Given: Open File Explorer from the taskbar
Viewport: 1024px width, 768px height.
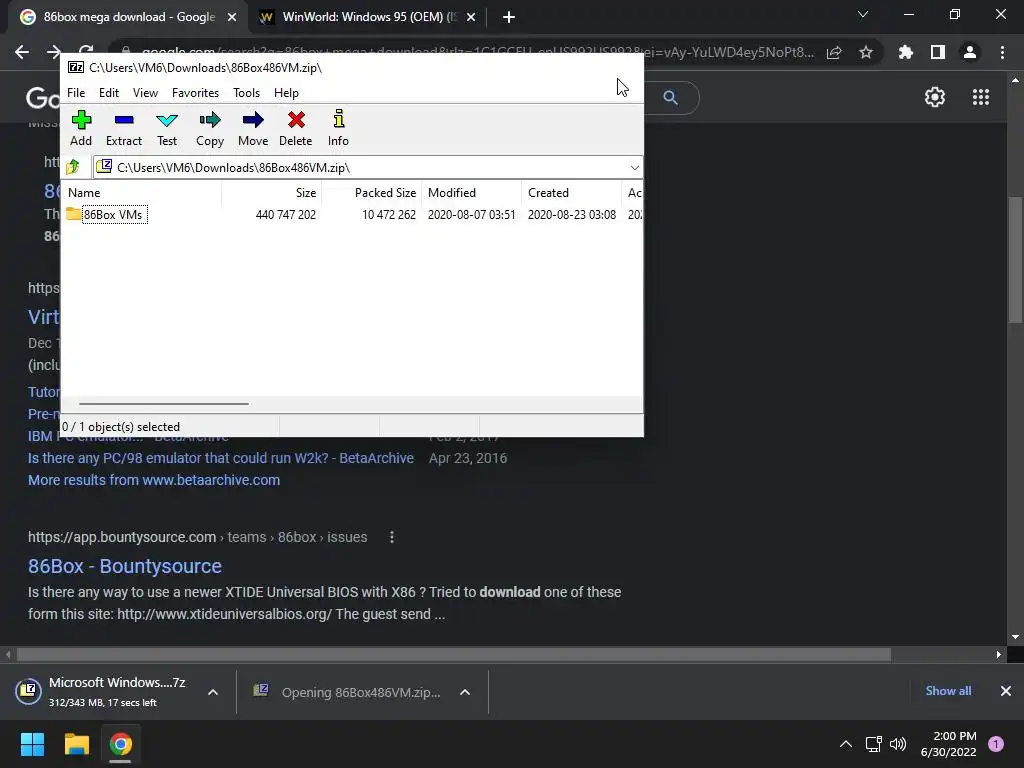Looking at the screenshot, I should coord(76,744).
